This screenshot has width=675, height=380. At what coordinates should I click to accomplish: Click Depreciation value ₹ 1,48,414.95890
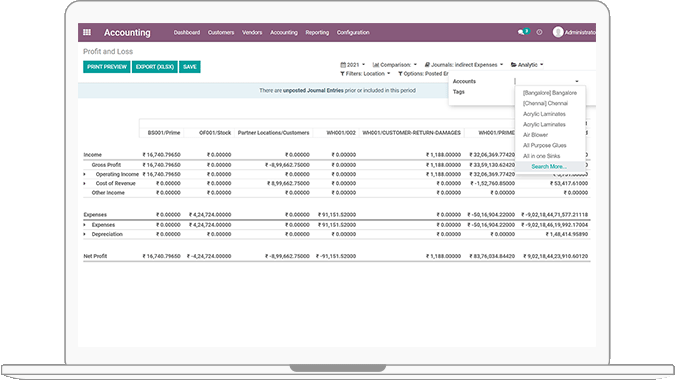(567, 234)
